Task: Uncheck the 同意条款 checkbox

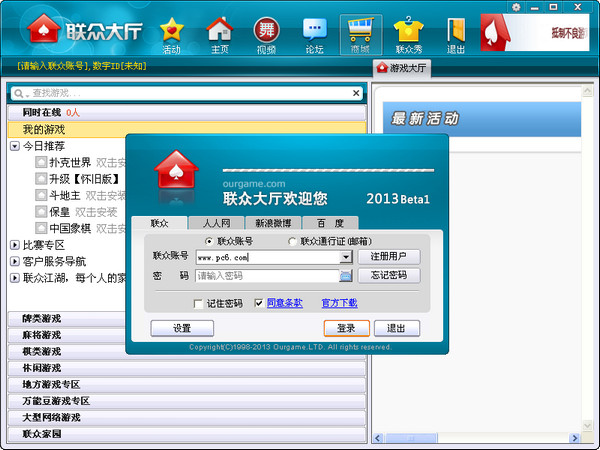Action: [x=259, y=303]
